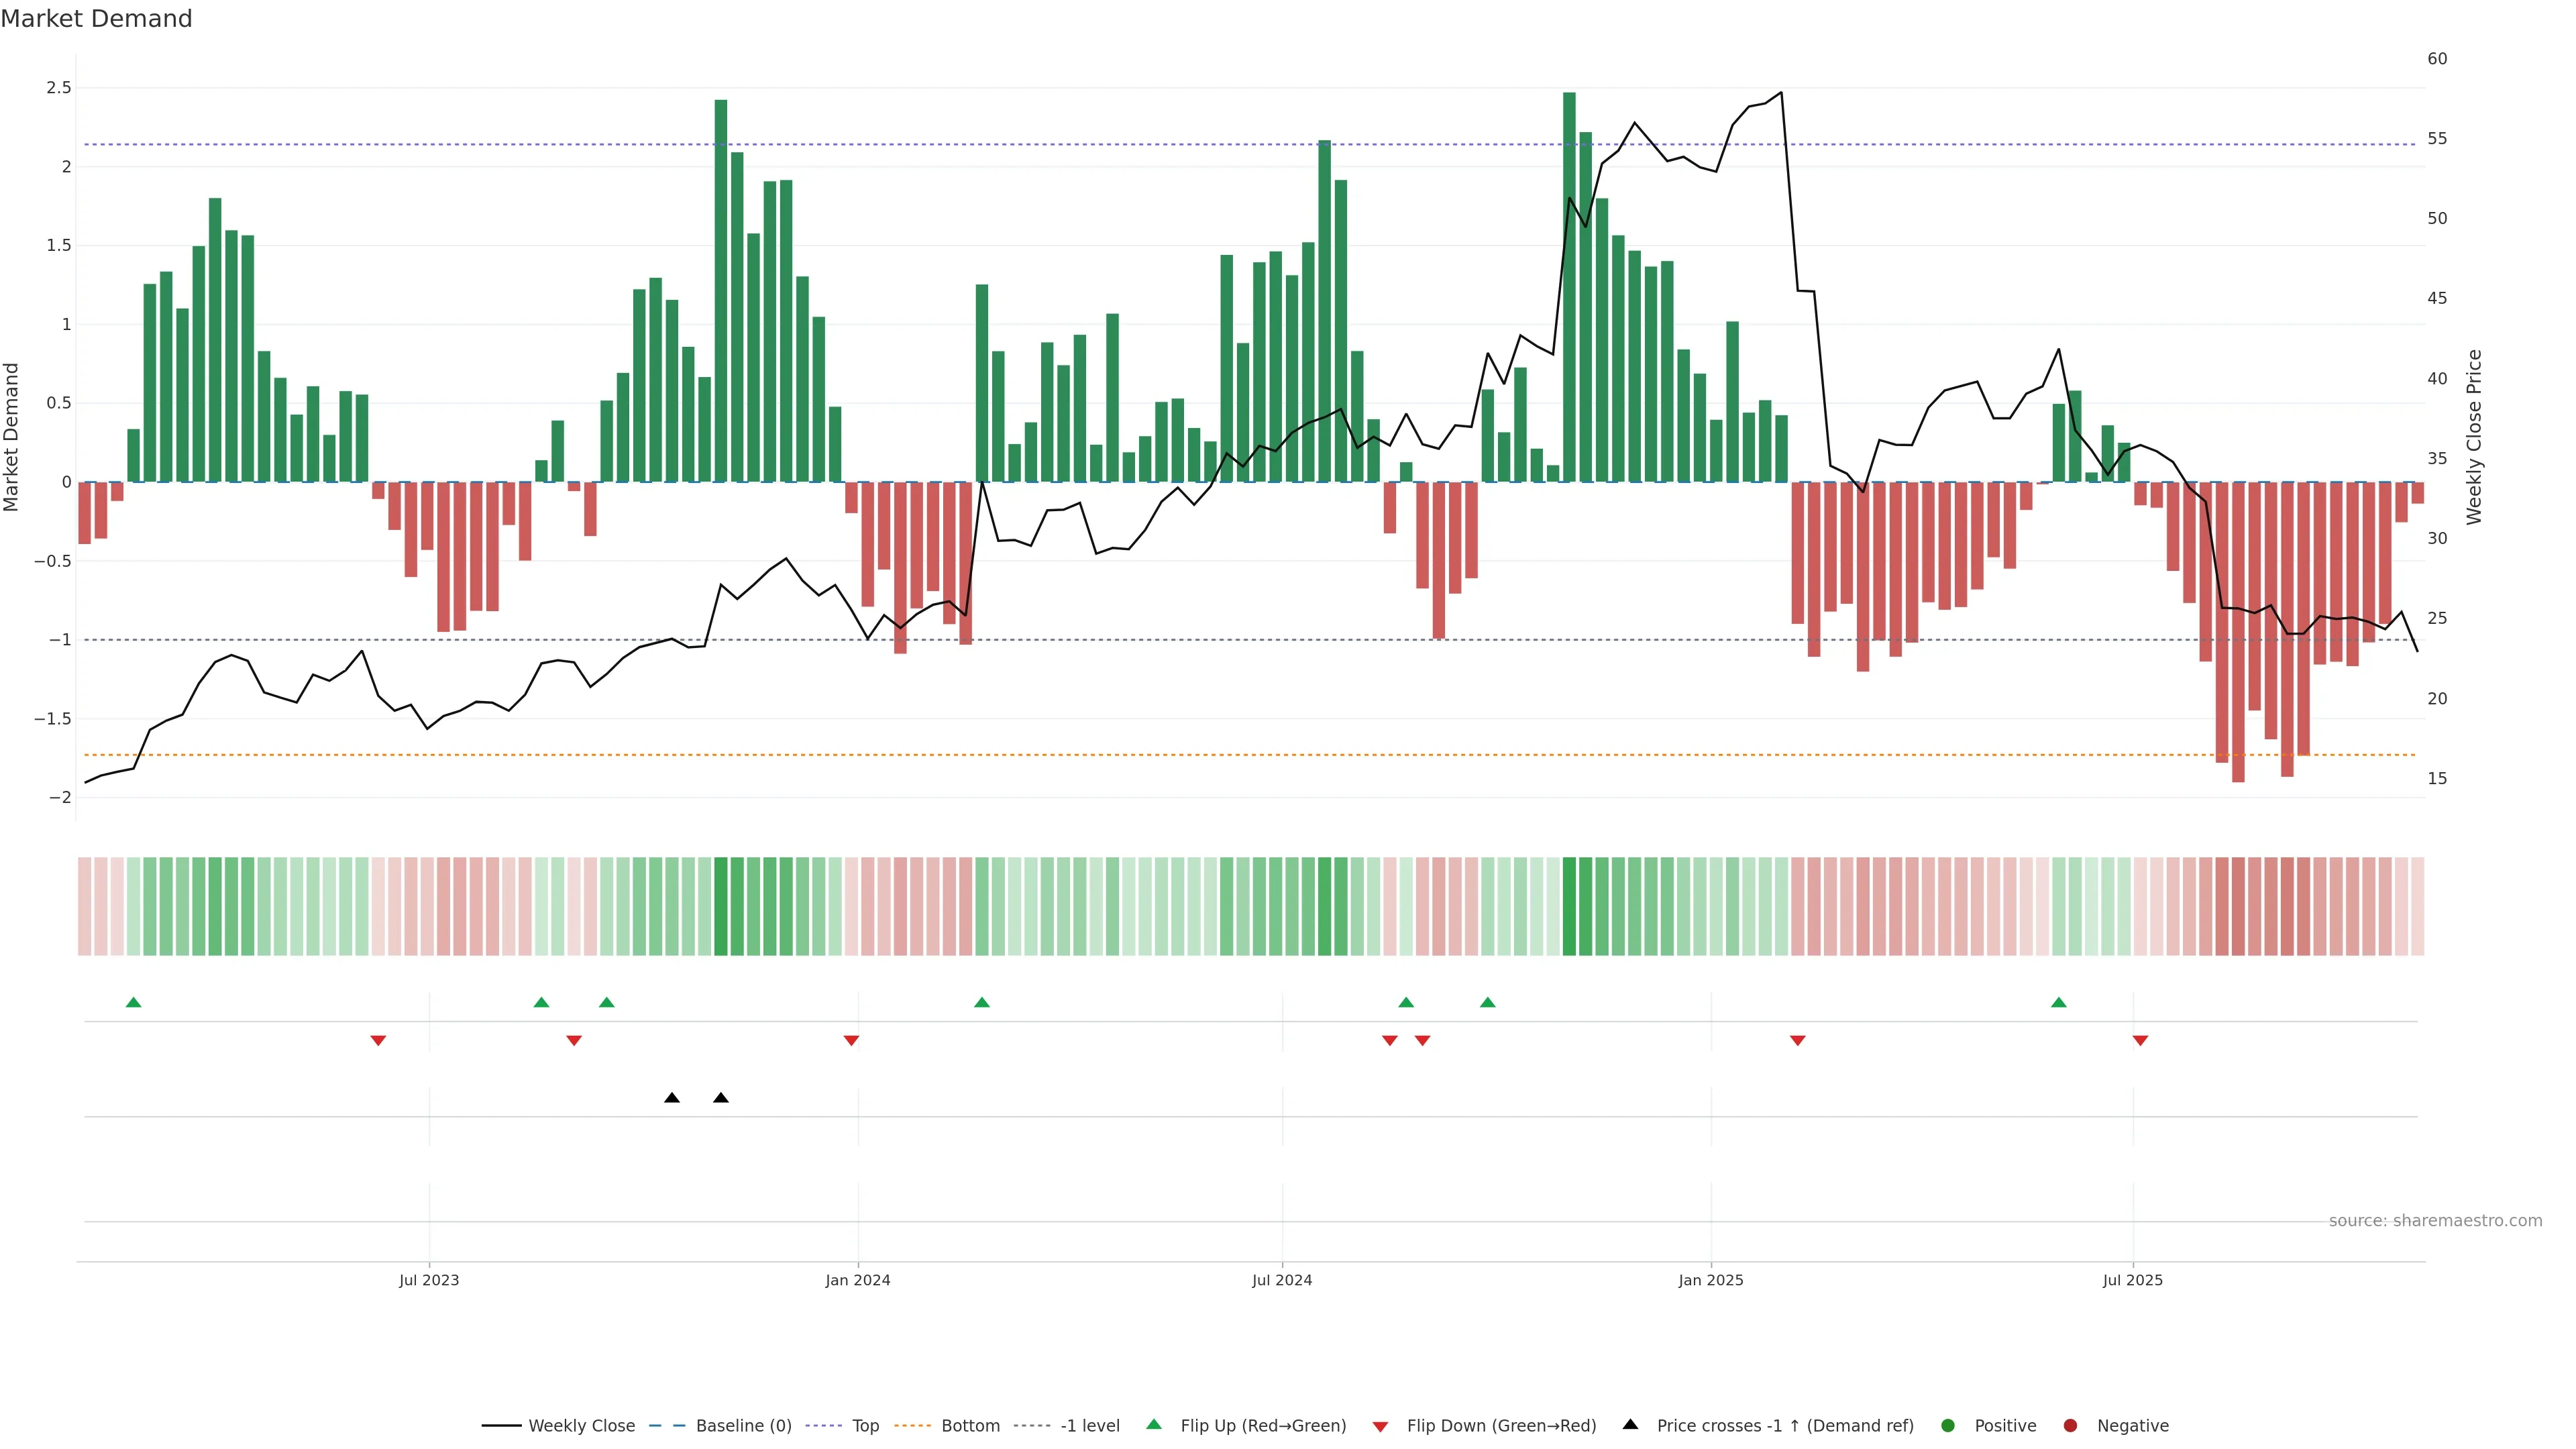The width and height of the screenshot is (2576, 1449).
Task: Click Flip Up green triangle legend icon
Action: 1154,1425
